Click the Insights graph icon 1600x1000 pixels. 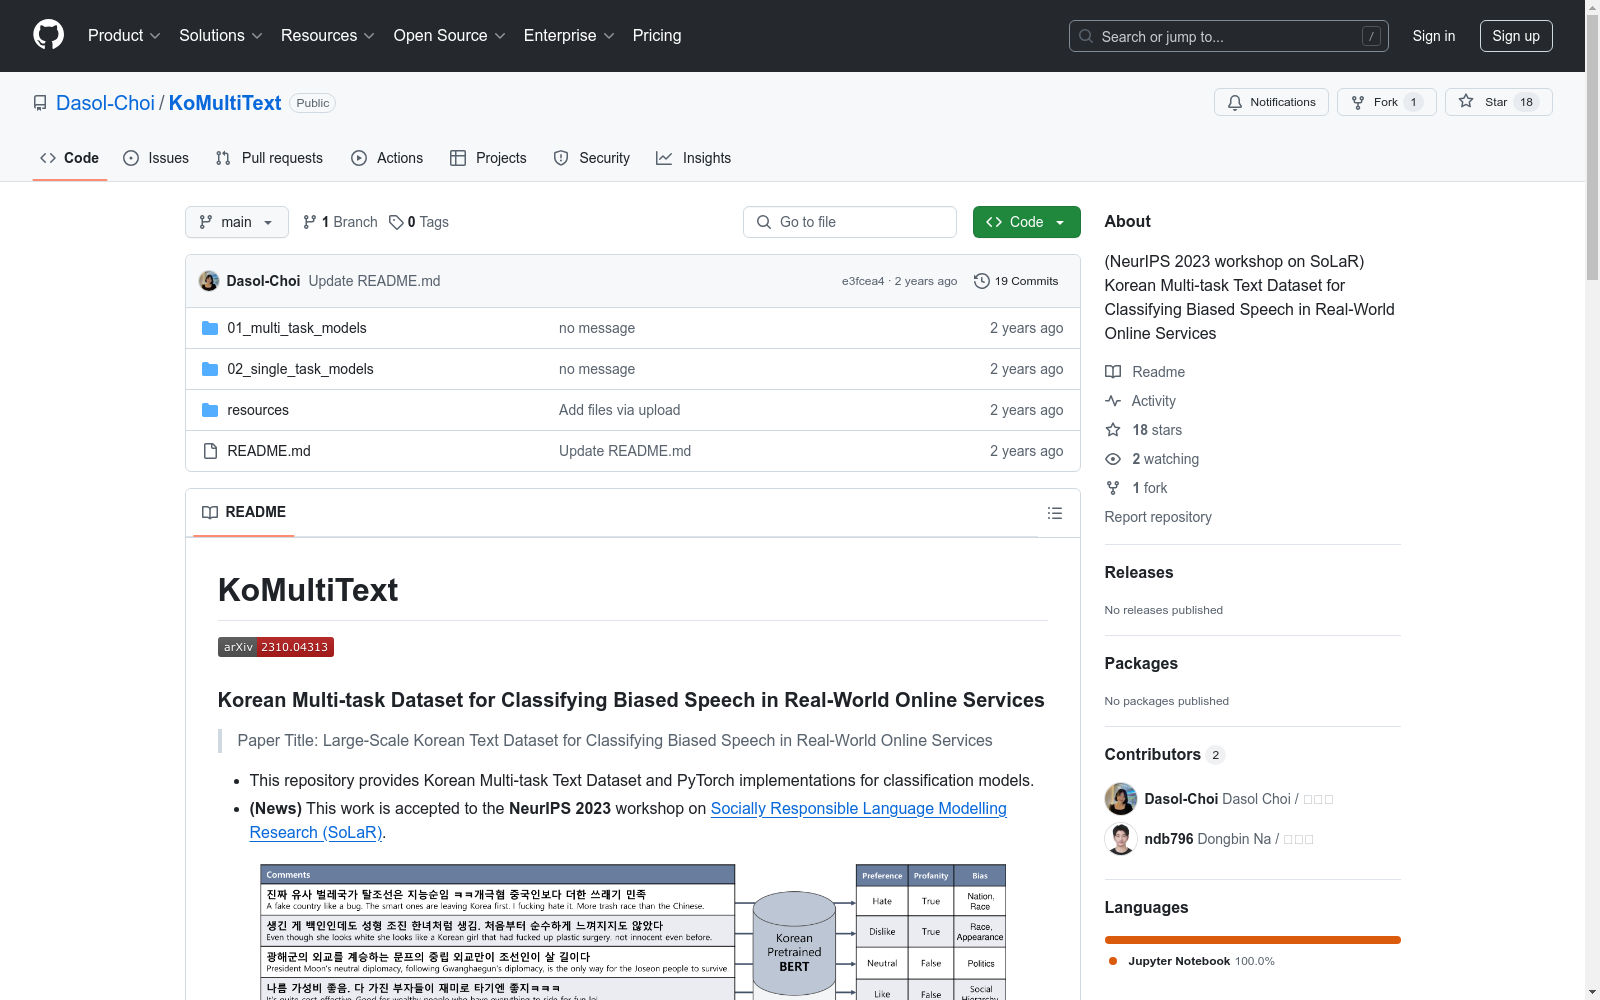664,158
